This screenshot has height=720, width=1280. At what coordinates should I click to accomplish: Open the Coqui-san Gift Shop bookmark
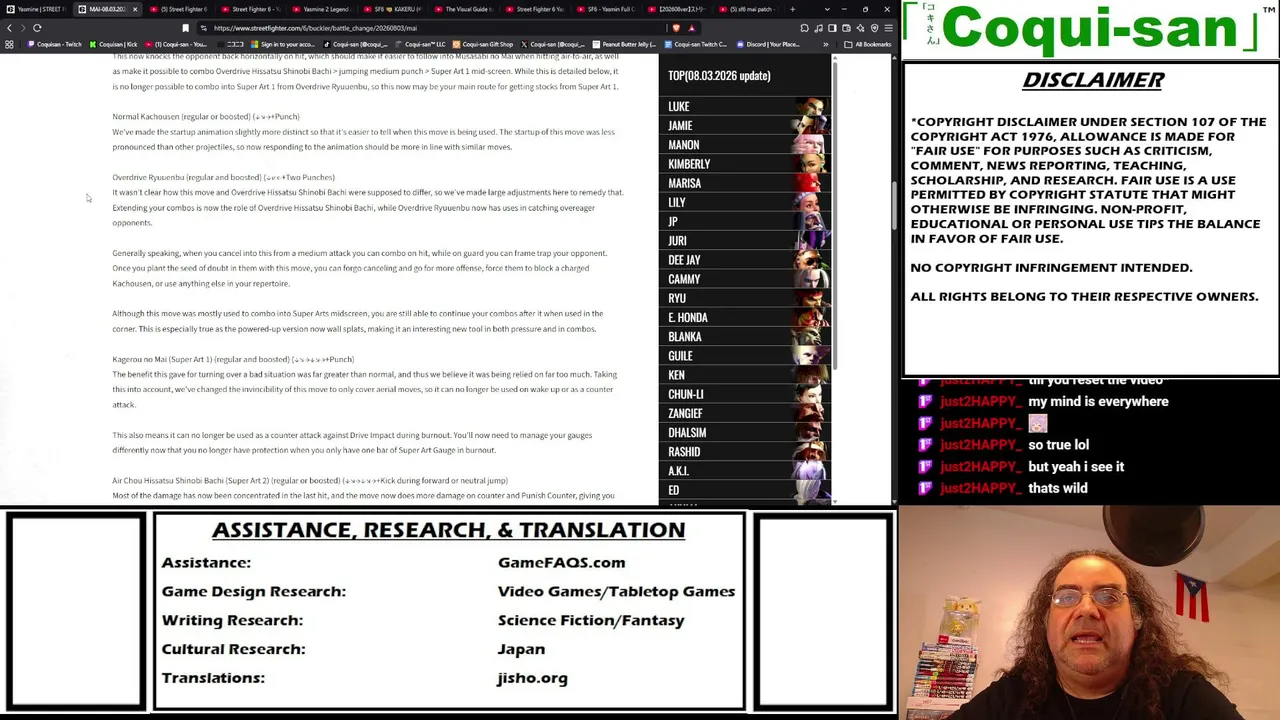pos(483,44)
